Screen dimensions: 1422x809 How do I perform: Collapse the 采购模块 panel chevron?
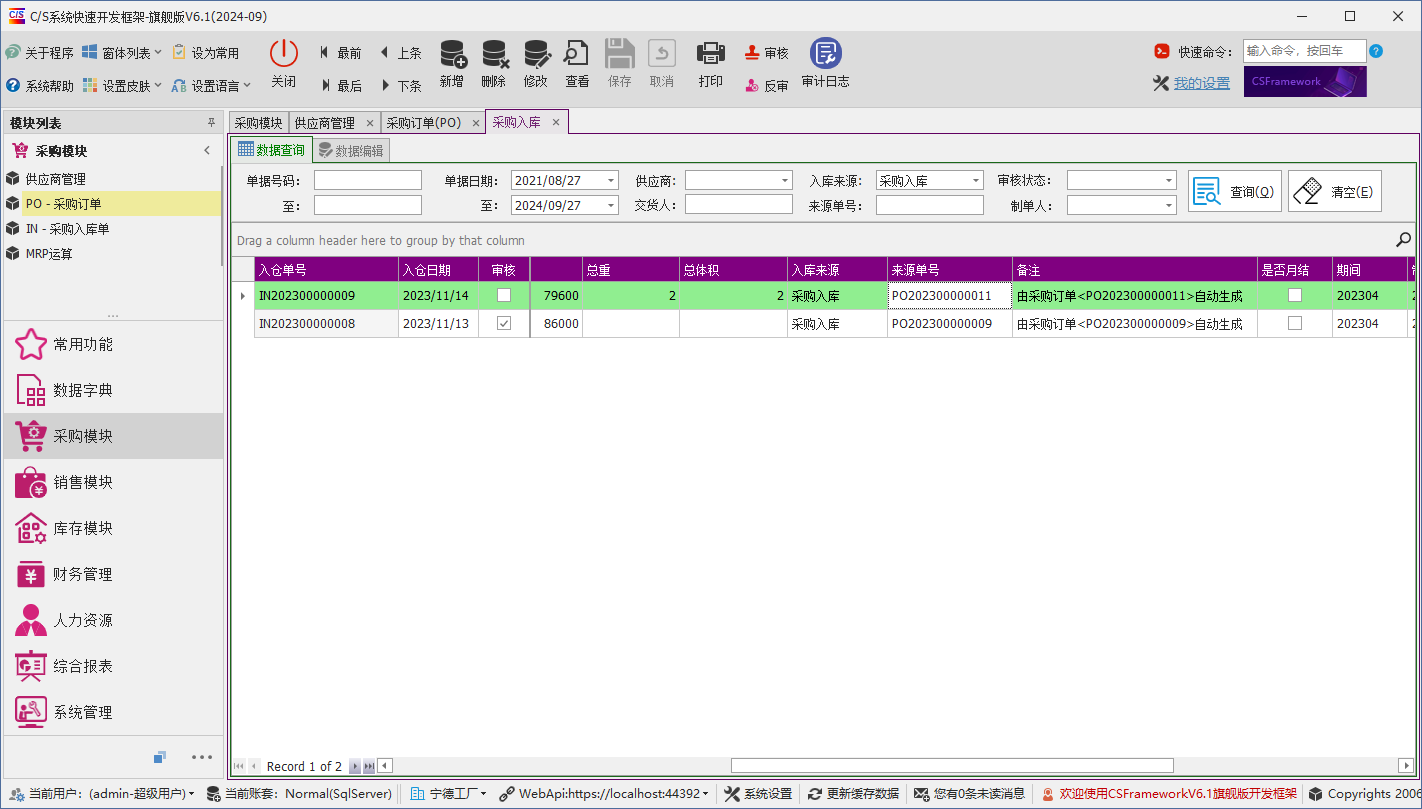(207, 151)
